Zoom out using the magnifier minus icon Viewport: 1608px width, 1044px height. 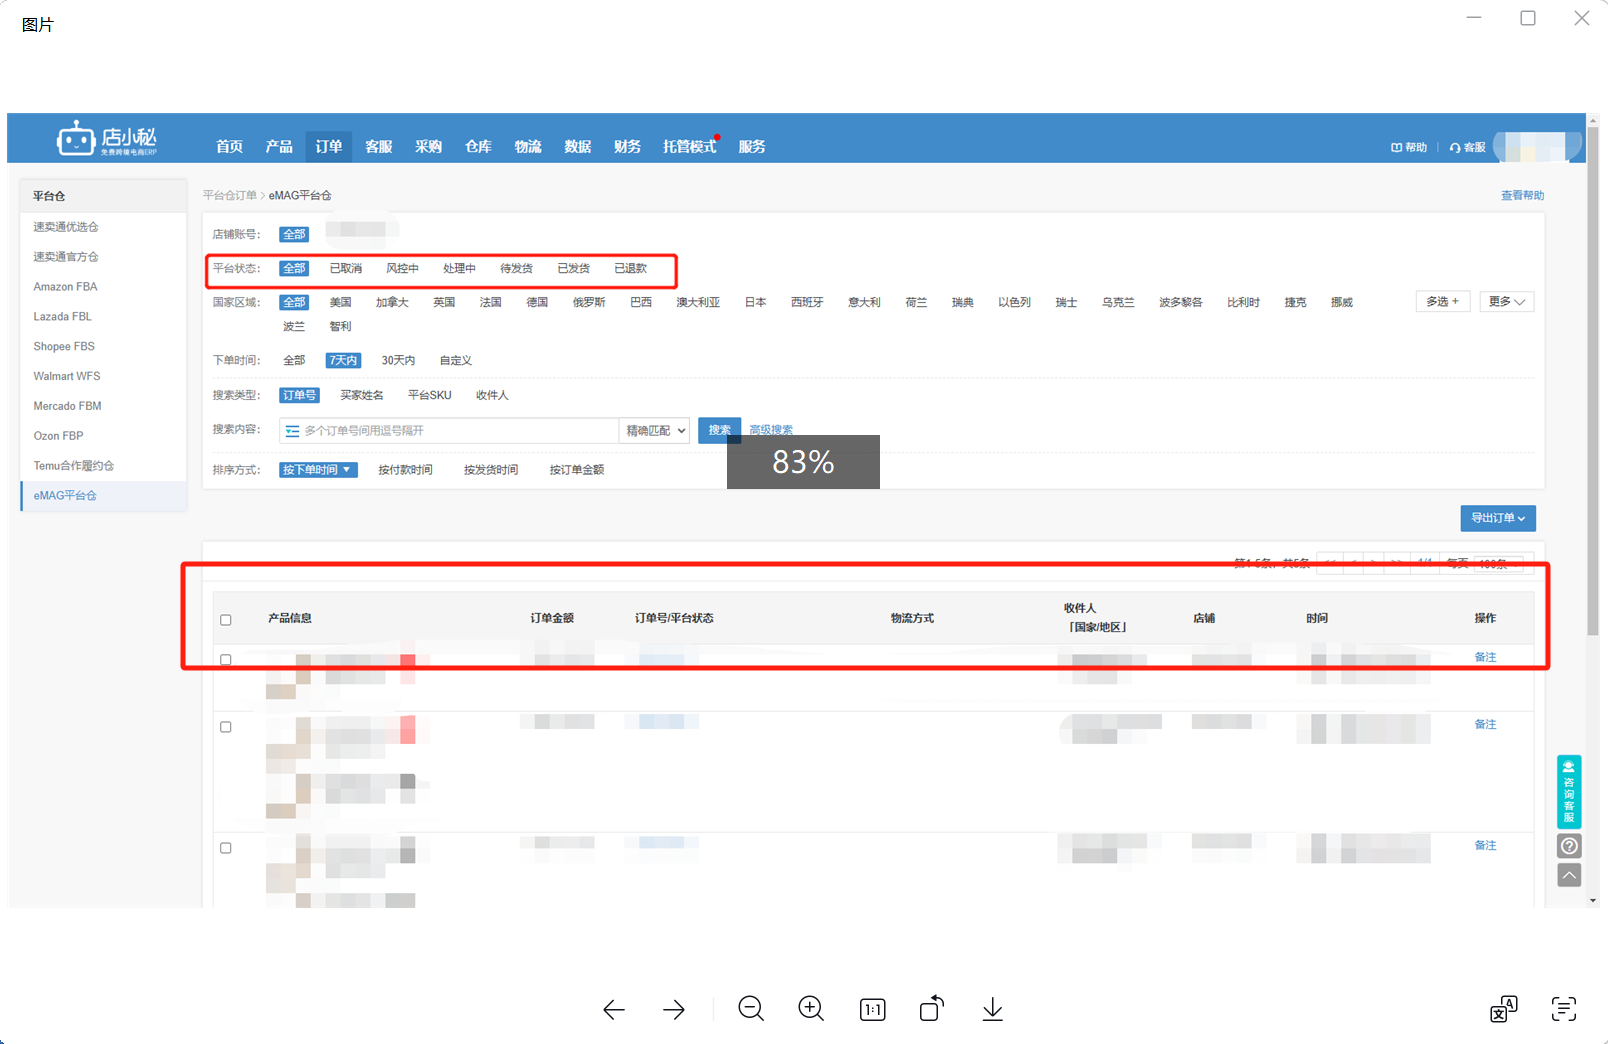(751, 1009)
